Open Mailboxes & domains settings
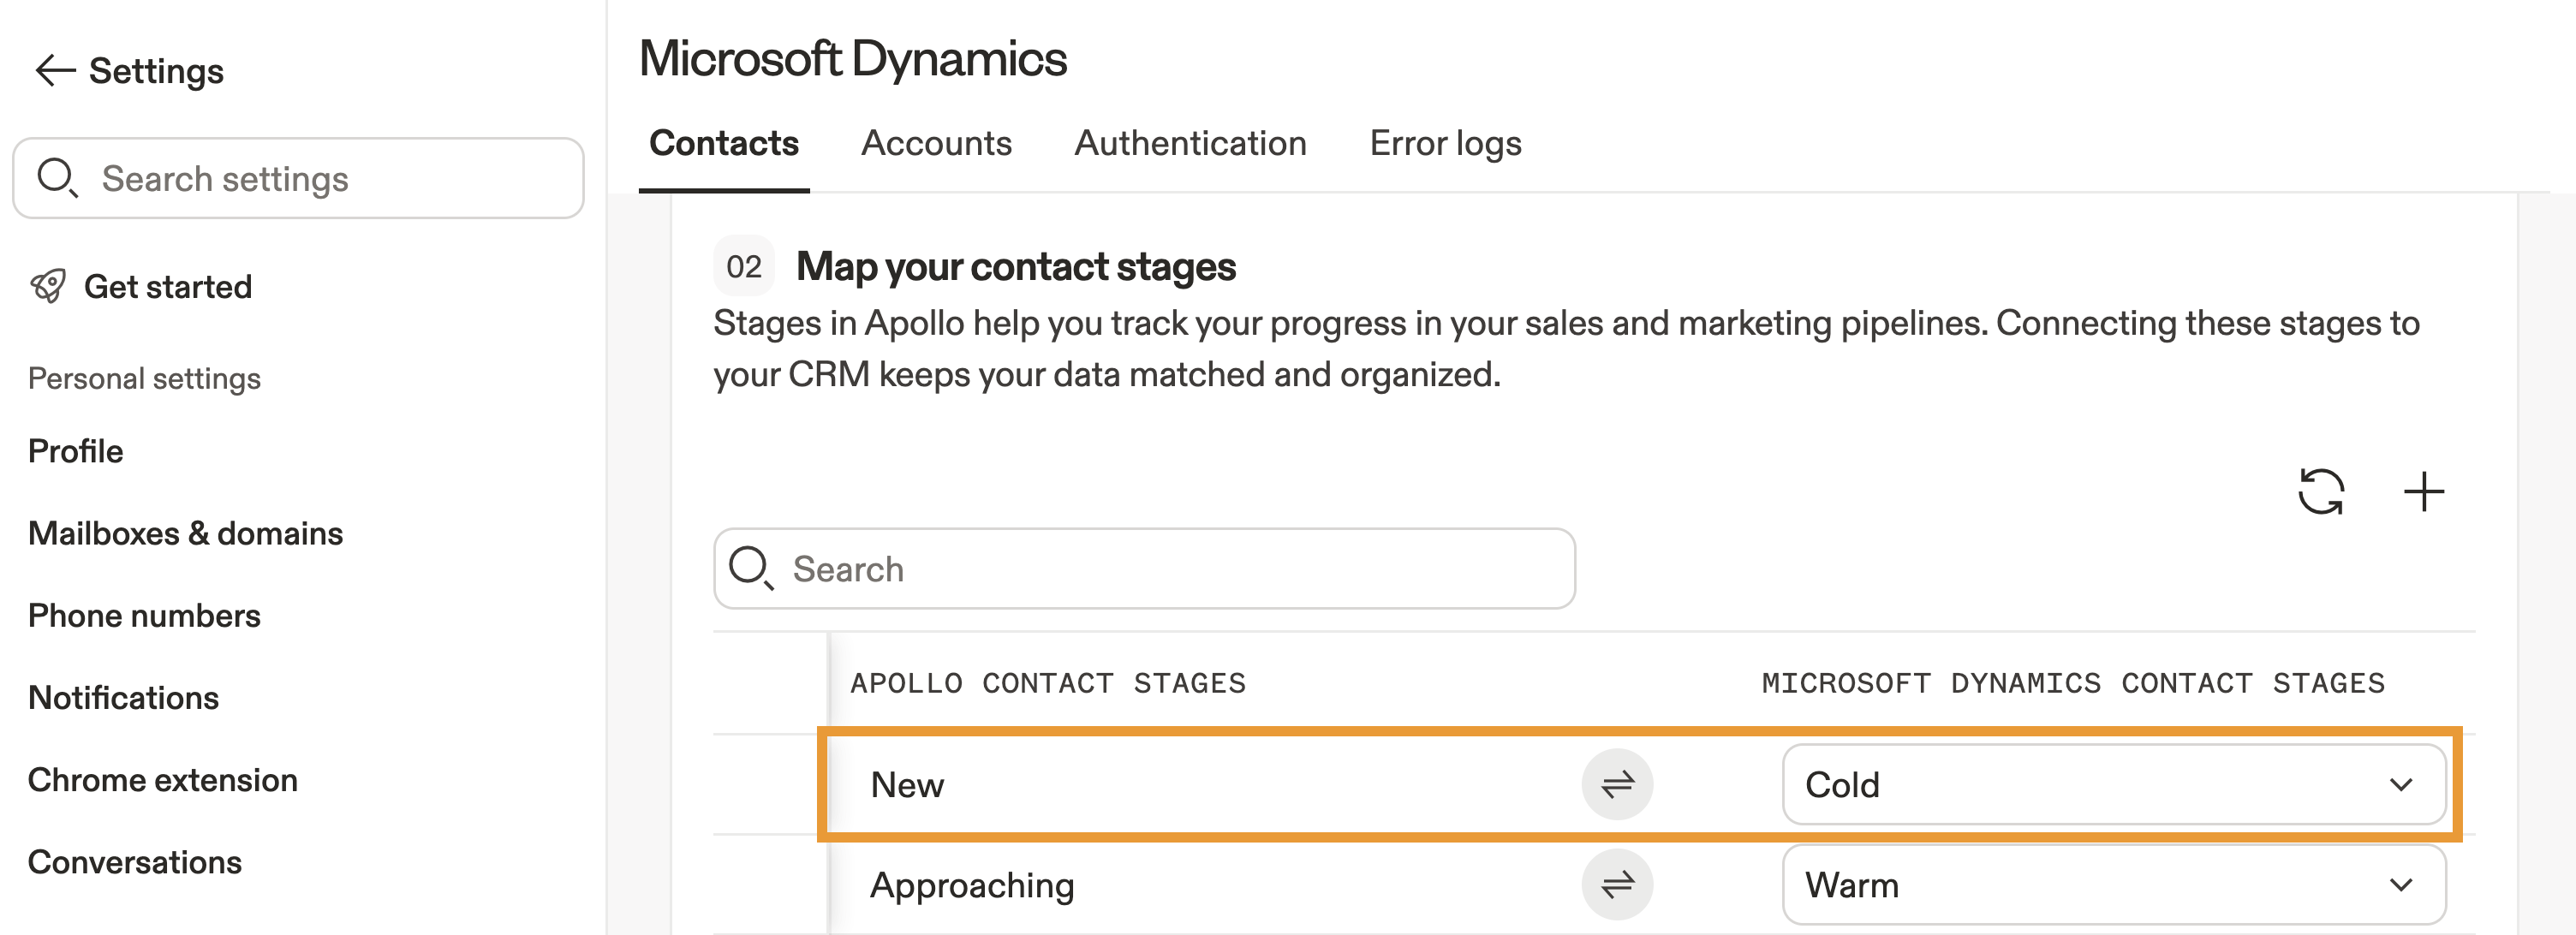2576x935 pixels. coord(185,533)
